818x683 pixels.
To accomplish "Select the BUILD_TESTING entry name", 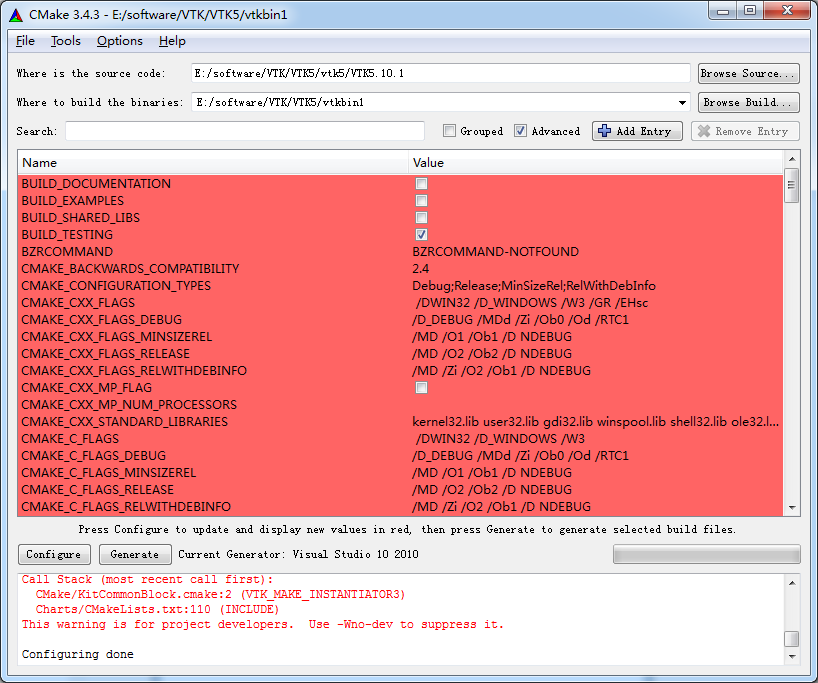I will tap(67, 235).
